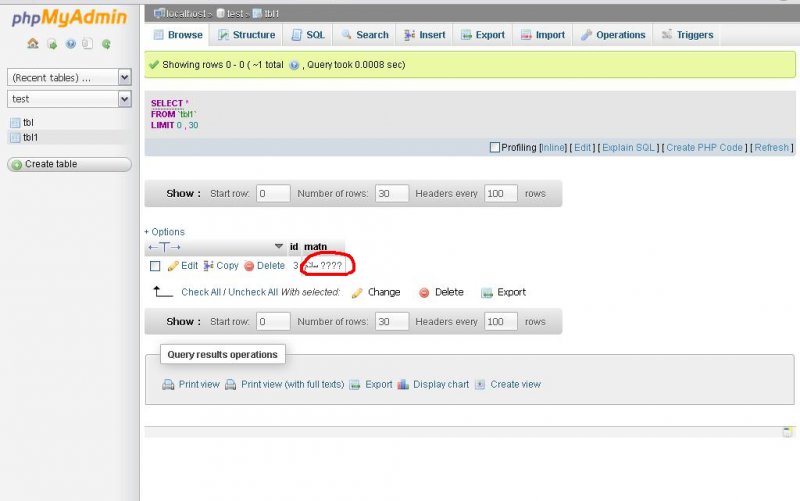The image size is (800, 501).
Task: Click the log out icon beside Home
Action: [51, 44]
